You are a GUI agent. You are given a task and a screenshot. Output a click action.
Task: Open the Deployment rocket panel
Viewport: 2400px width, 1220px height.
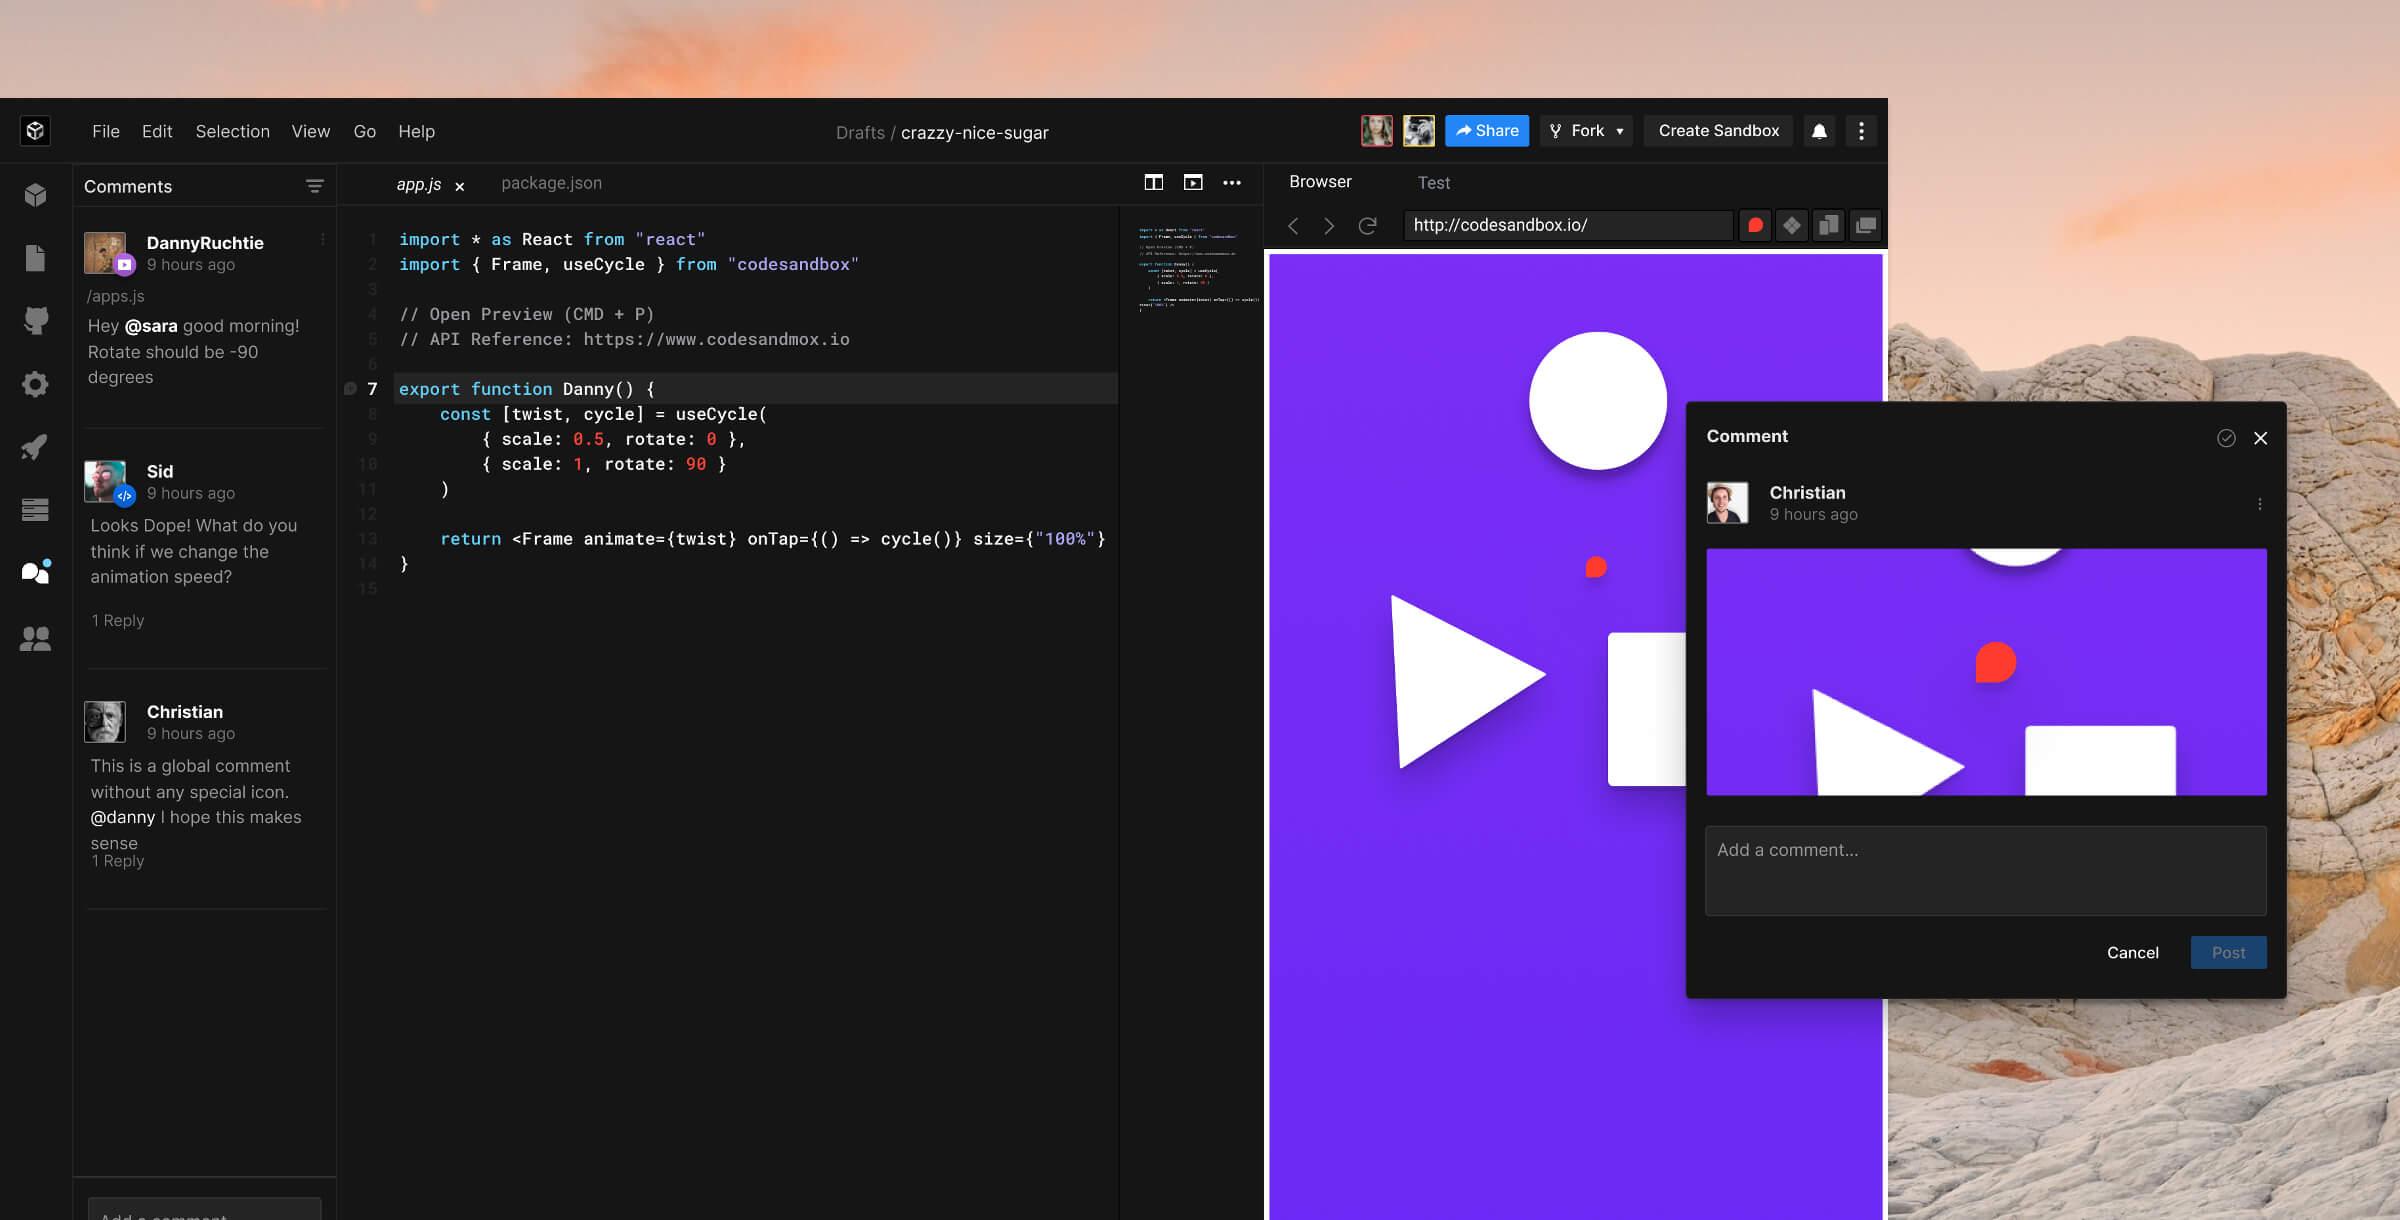35,447
